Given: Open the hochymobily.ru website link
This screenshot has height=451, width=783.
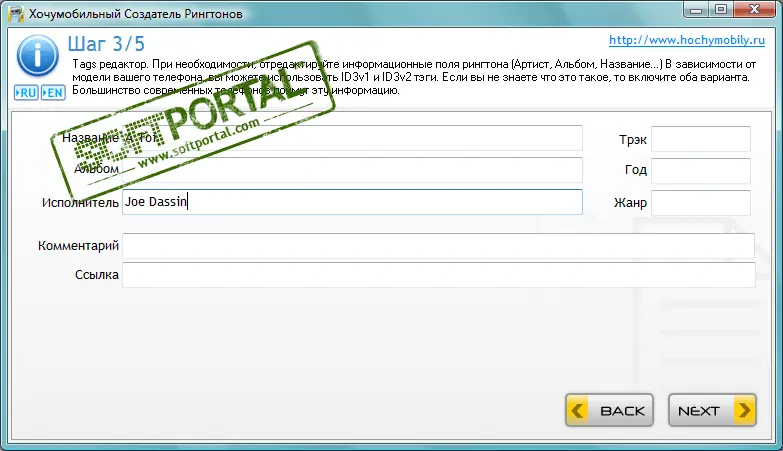Looking at the screenshot, I should 687,40.
